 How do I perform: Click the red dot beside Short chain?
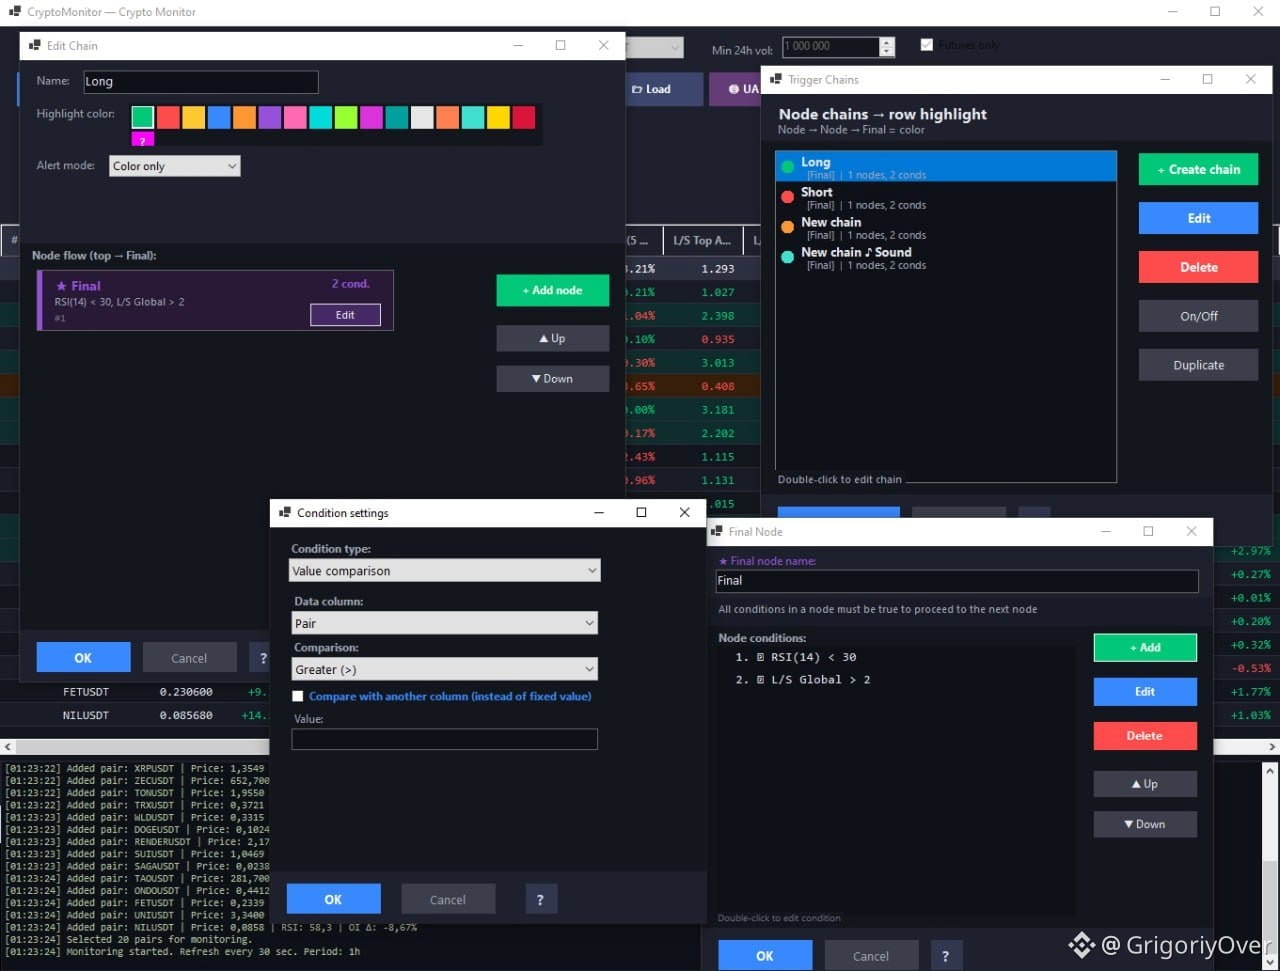788,197
